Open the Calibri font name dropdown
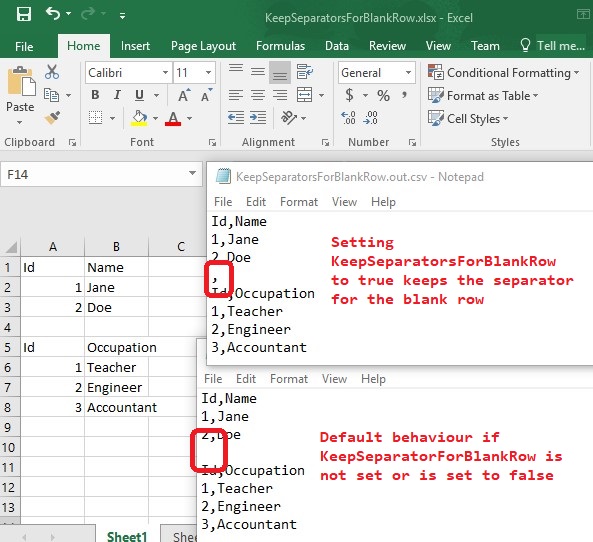 click(x=165, y=72)
